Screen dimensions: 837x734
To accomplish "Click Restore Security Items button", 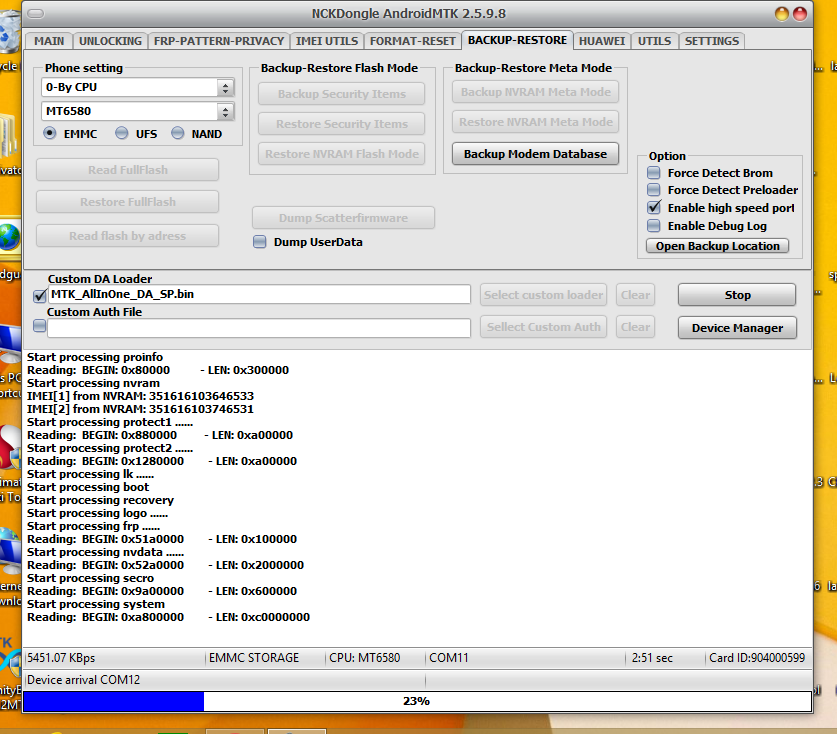I will 342,124.
